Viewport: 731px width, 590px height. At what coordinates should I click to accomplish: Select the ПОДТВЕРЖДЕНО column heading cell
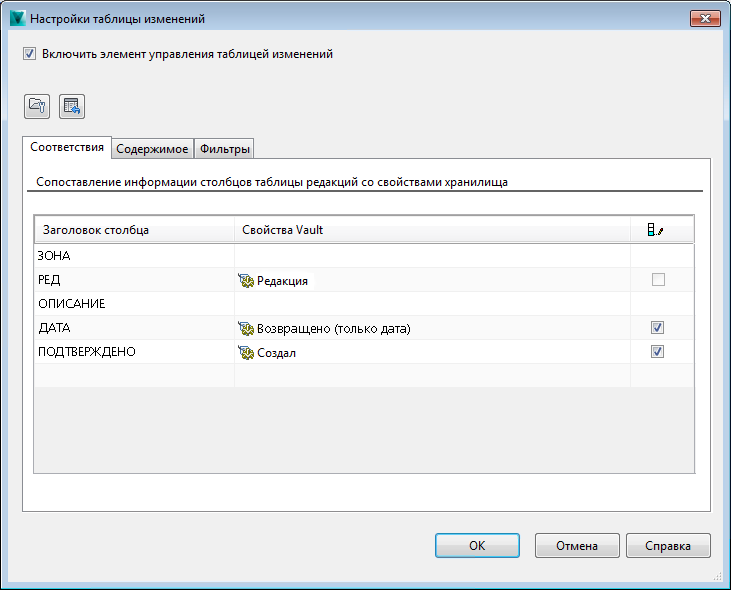pyautogui.click(x=134, y=352)
